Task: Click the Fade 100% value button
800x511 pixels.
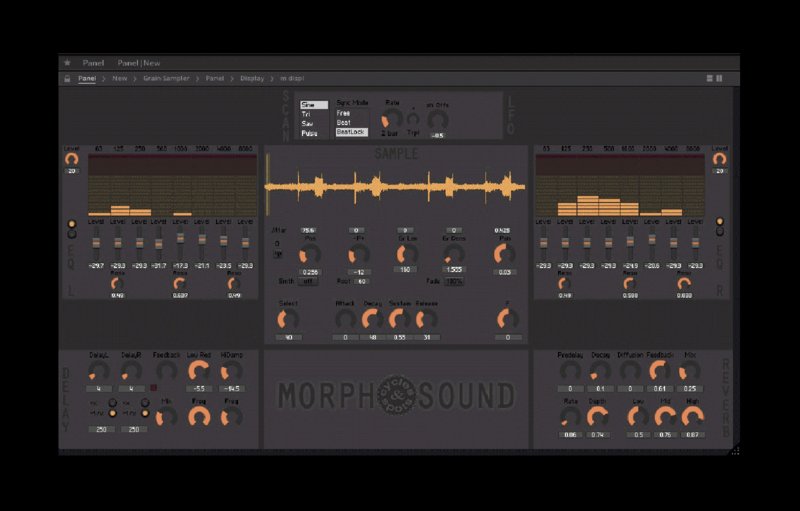Action: click(x=454, y=282)
